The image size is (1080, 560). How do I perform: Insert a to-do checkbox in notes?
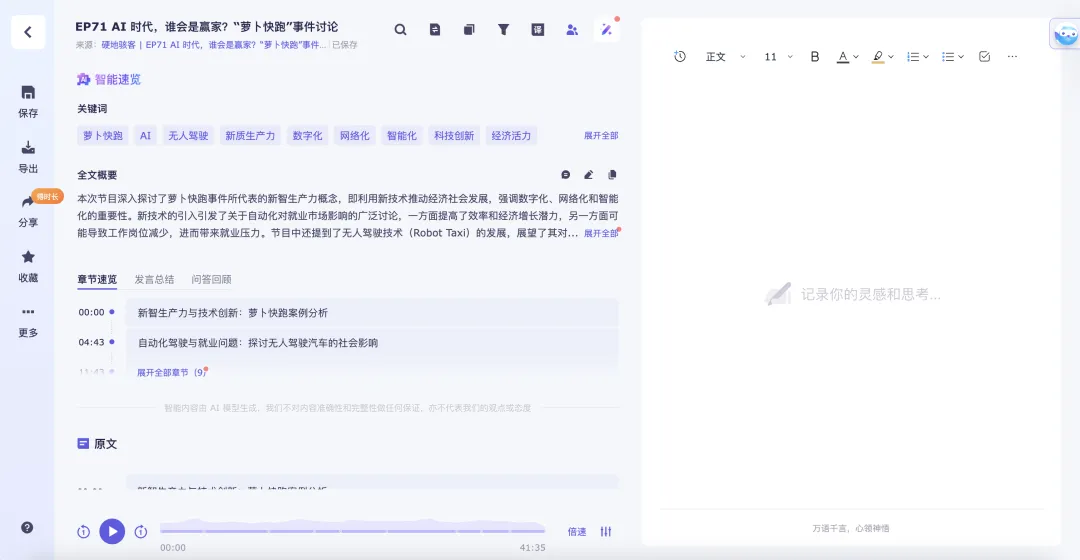point(984,56)
